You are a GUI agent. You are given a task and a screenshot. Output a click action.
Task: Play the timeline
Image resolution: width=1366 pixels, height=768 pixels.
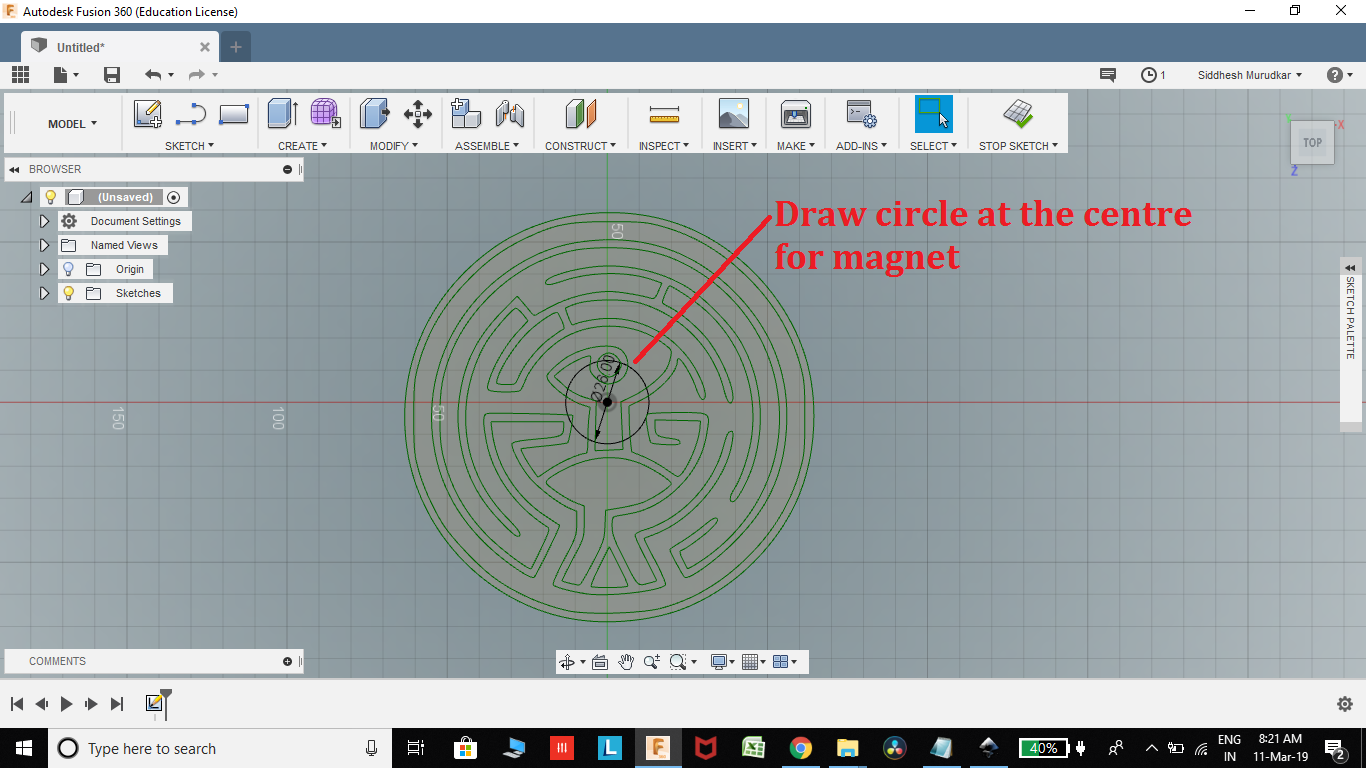(66, 704)
